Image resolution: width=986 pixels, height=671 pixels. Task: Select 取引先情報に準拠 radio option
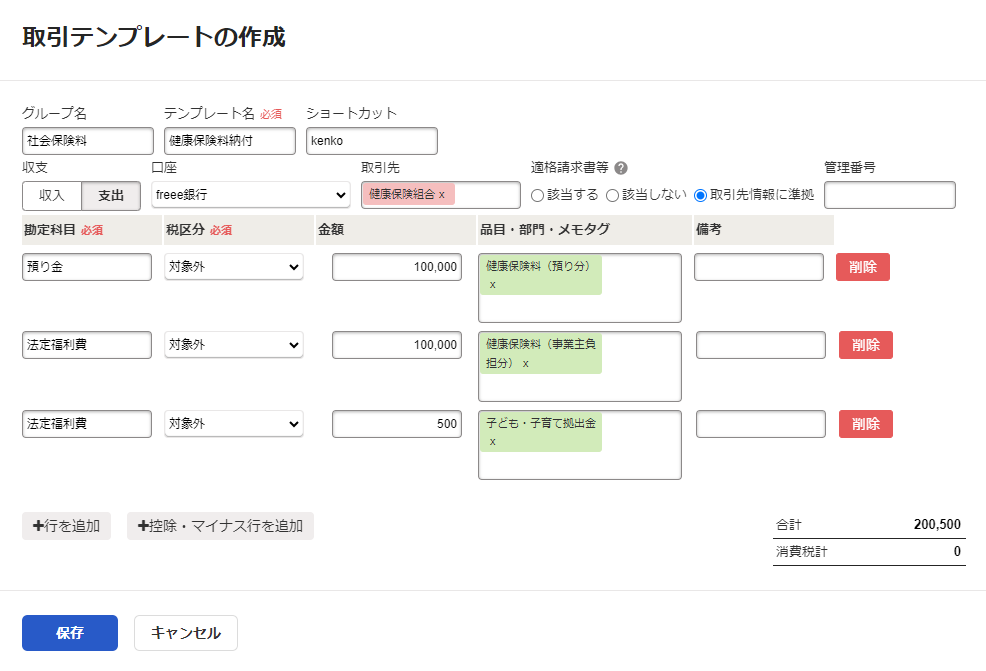700,196
